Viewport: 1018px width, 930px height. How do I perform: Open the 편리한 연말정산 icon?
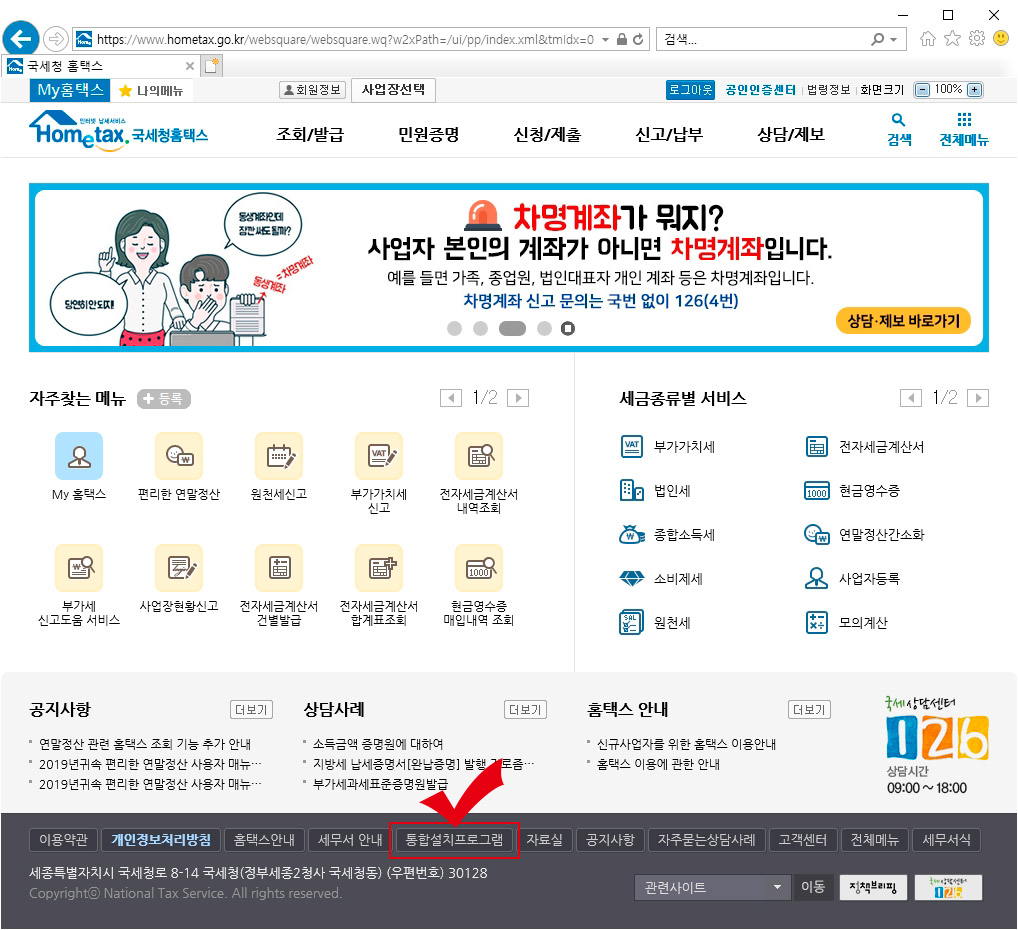[179, 457]
